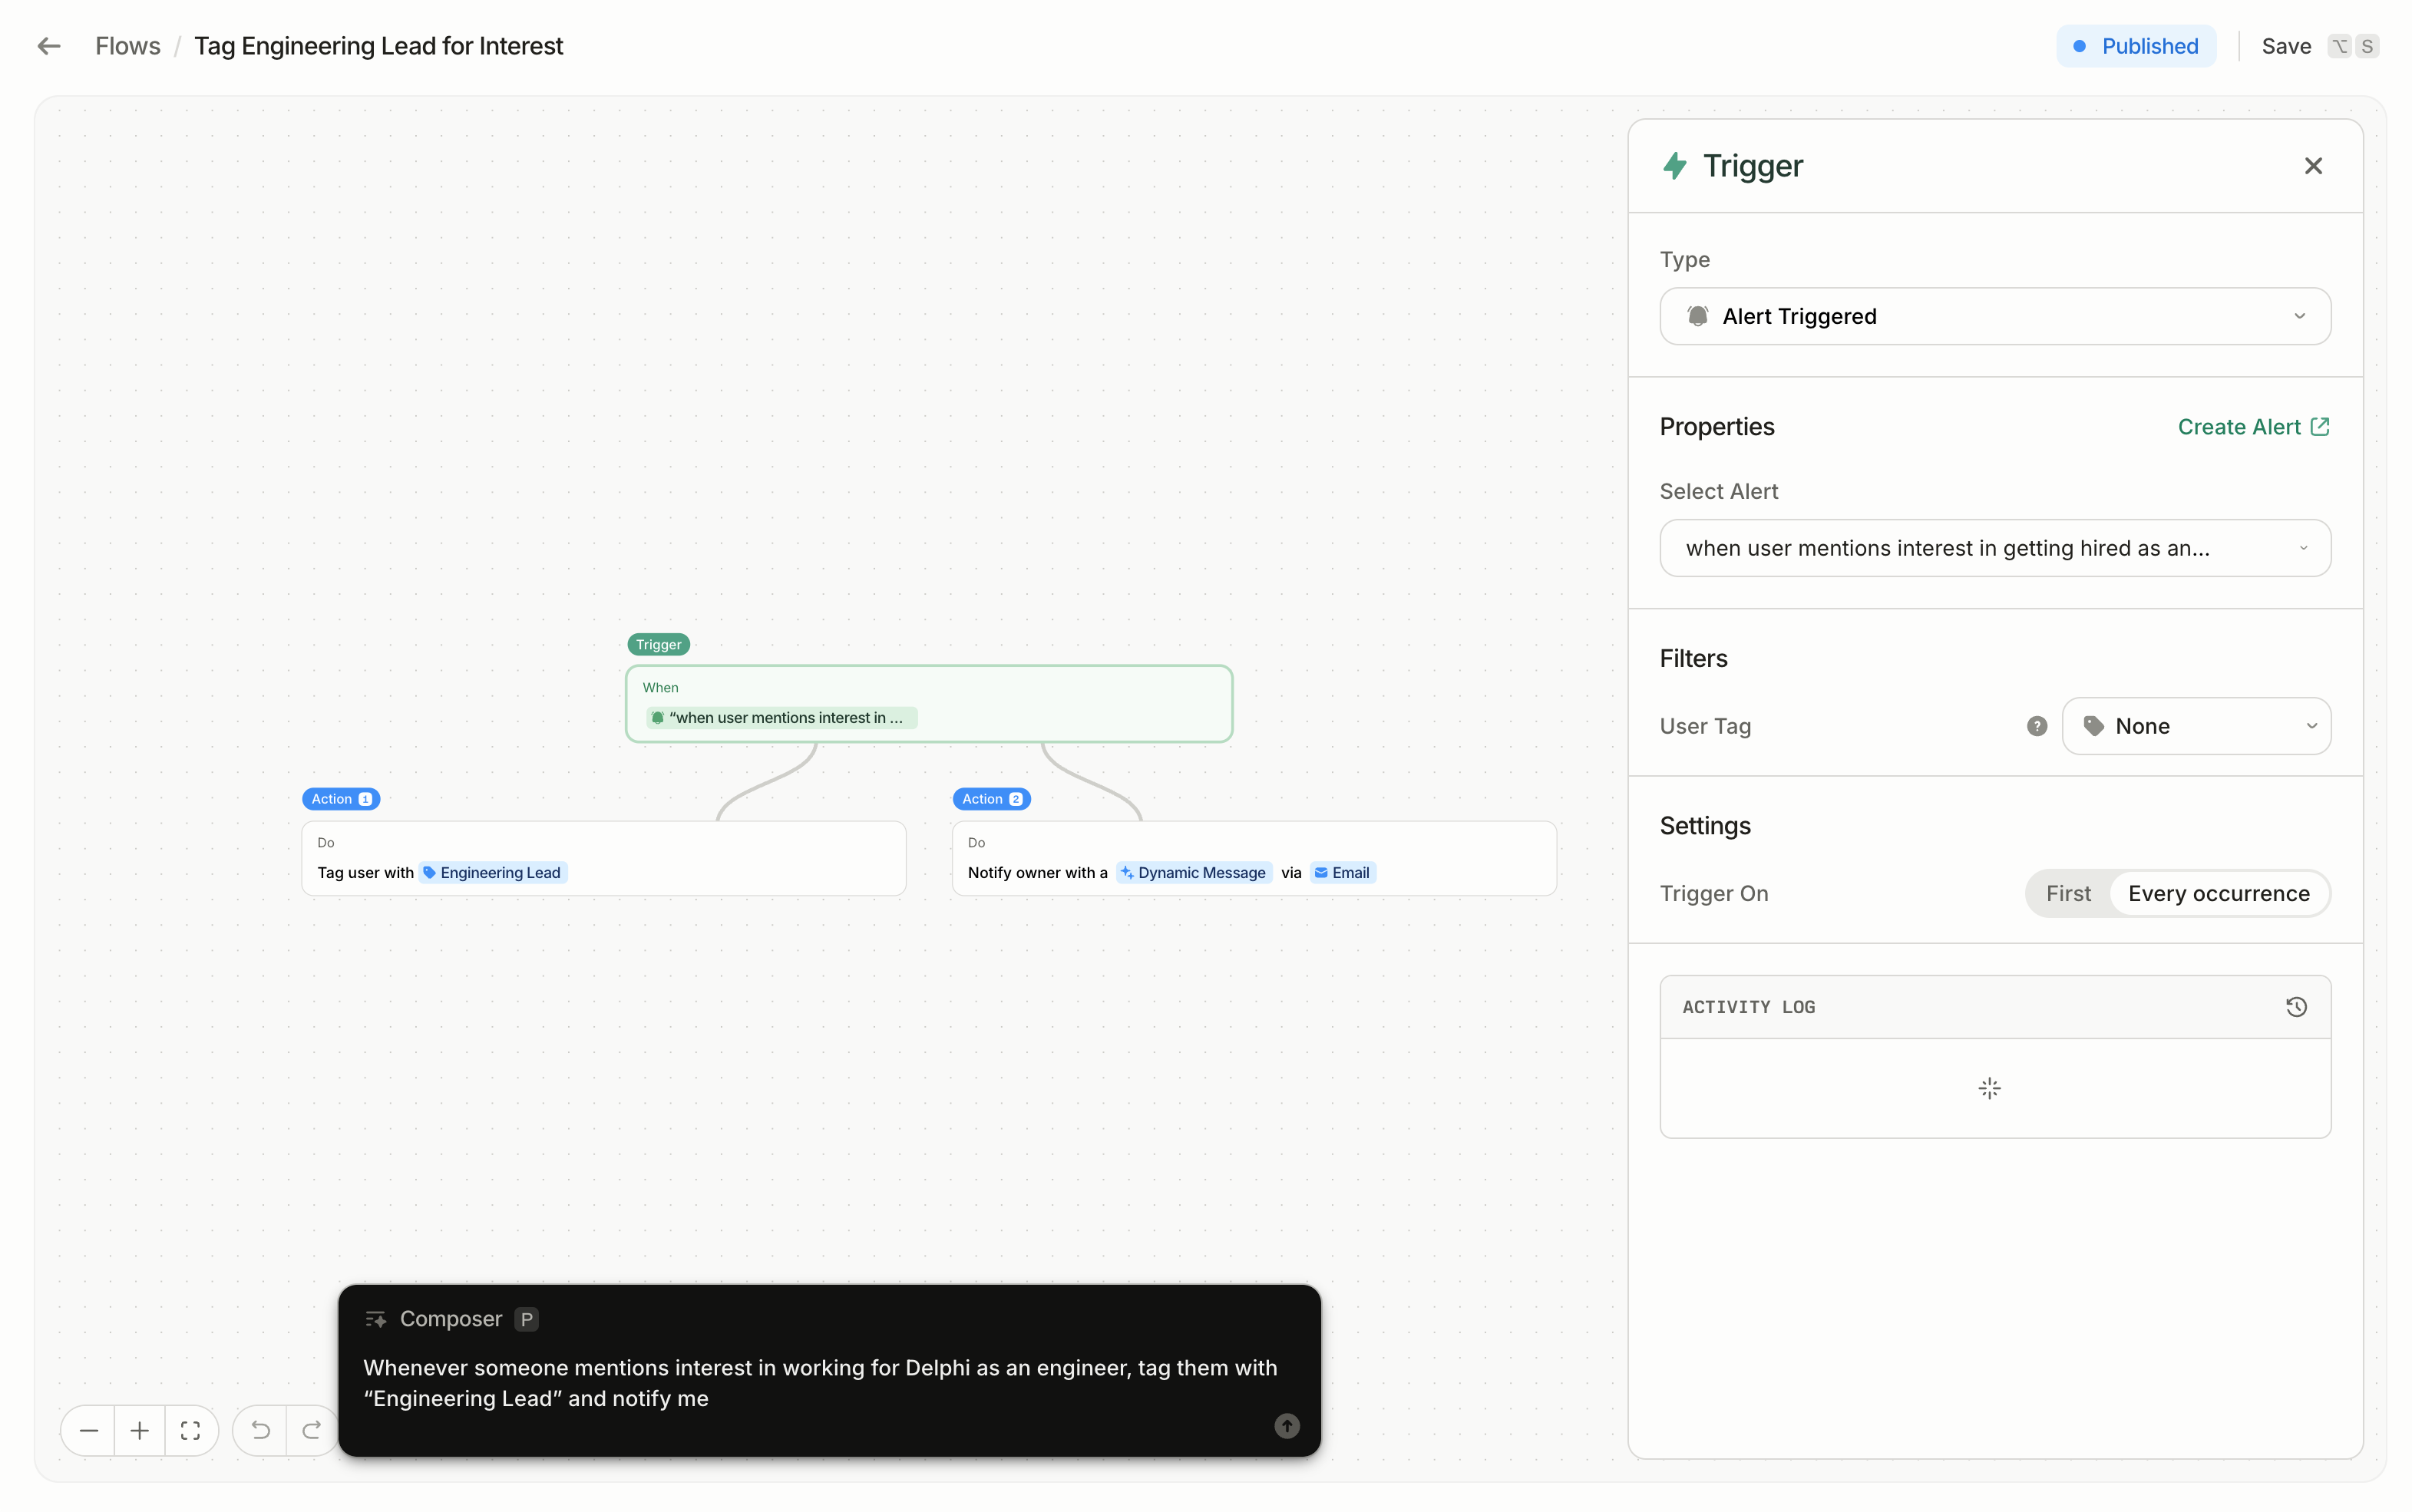Close the Trigger panel
The width and height of the screenshot is (2412, 1512).
tap(2313, 166)
